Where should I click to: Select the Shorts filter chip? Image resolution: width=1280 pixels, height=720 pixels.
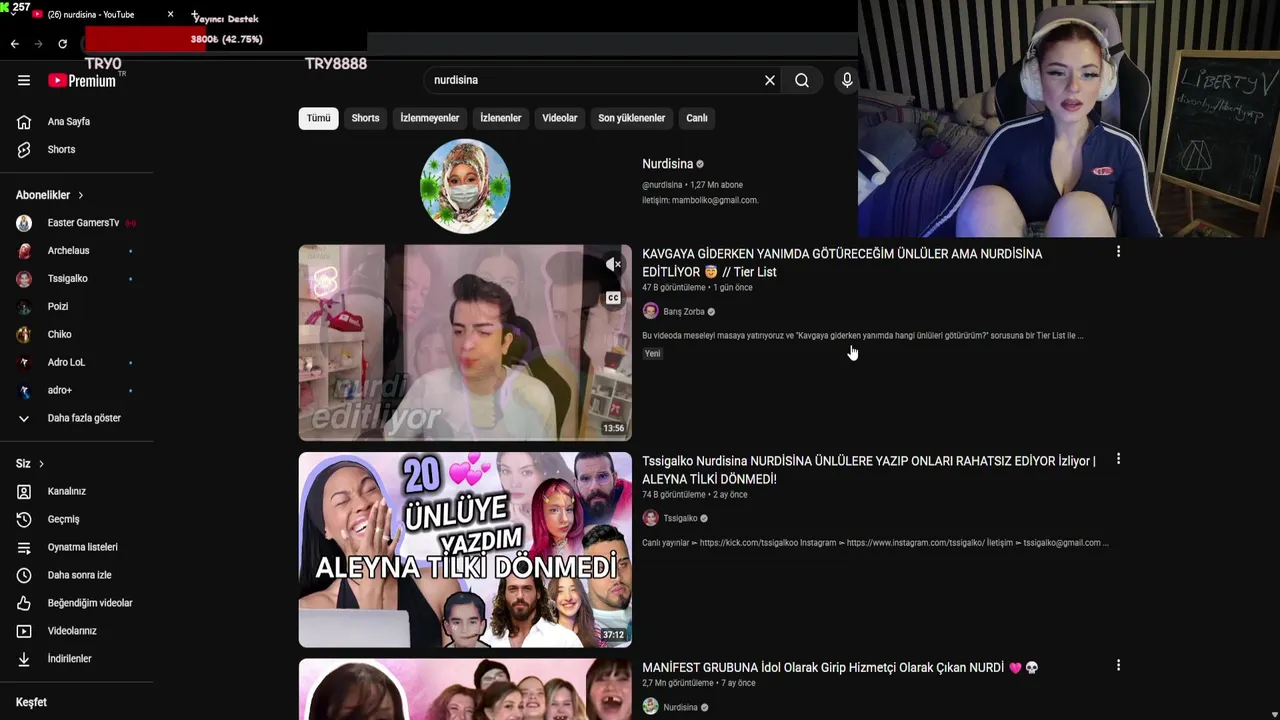365,118
